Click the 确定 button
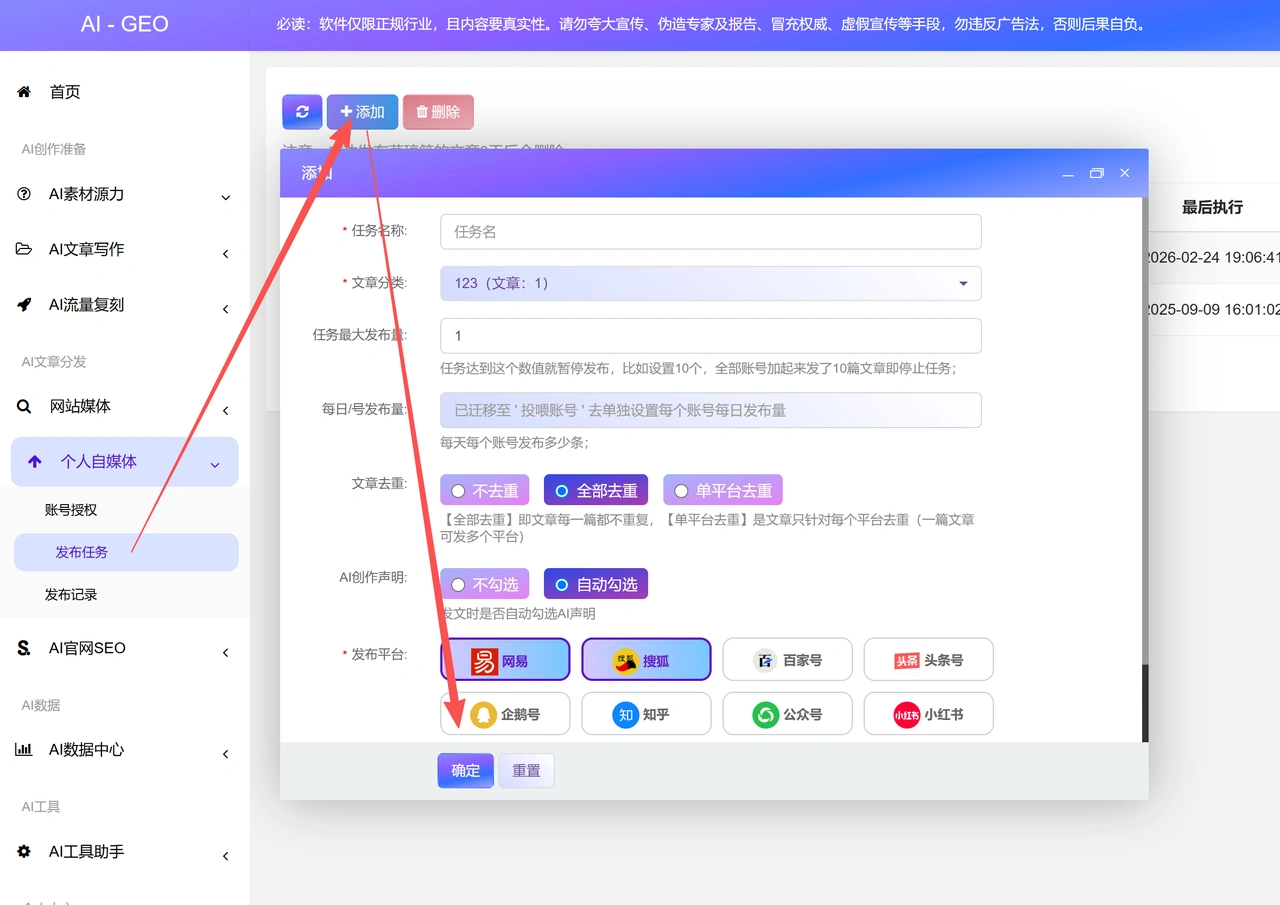This screenshot has height=905, width=1280. pos(466,770)
